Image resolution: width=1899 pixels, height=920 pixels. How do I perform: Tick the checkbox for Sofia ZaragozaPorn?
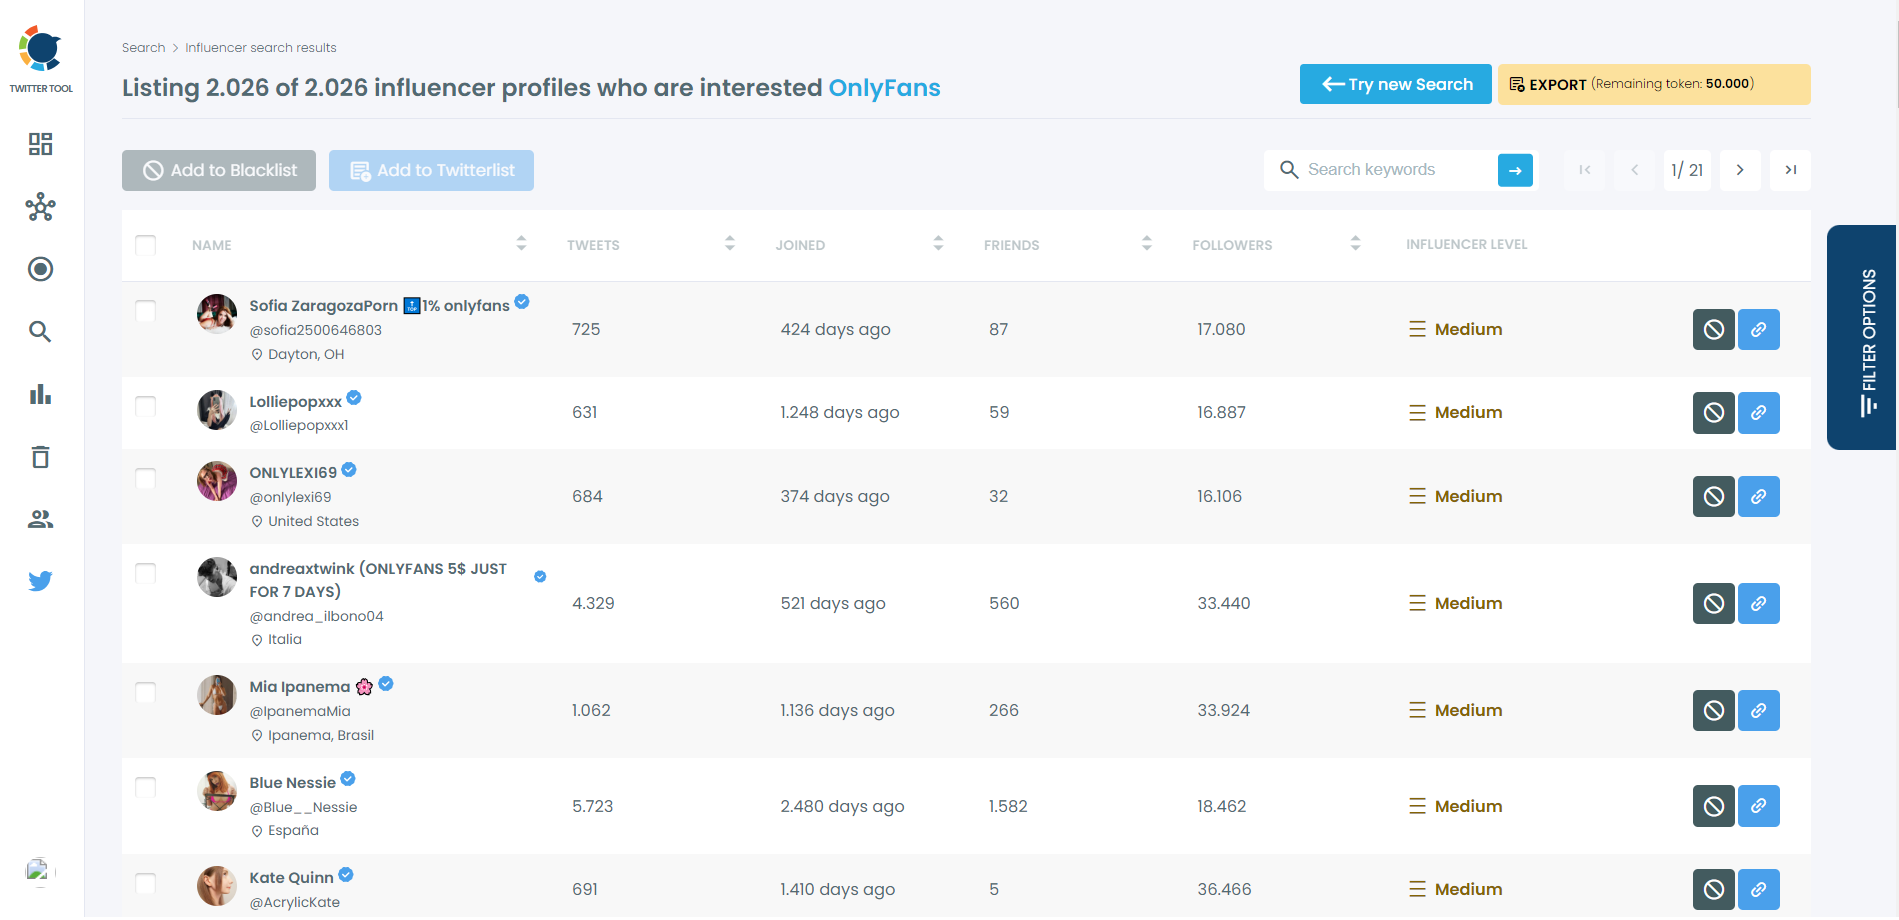[x=146, y=311]
